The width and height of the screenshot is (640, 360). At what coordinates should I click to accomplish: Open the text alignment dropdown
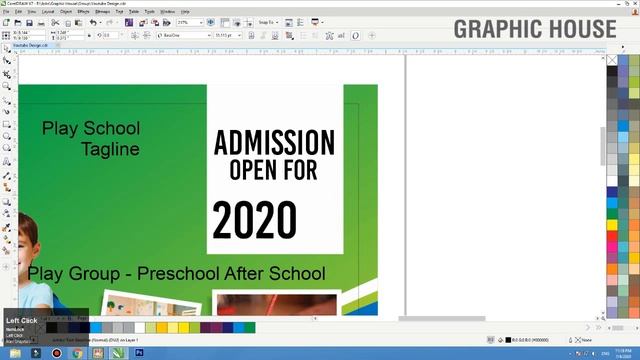(x=289, y=36)
